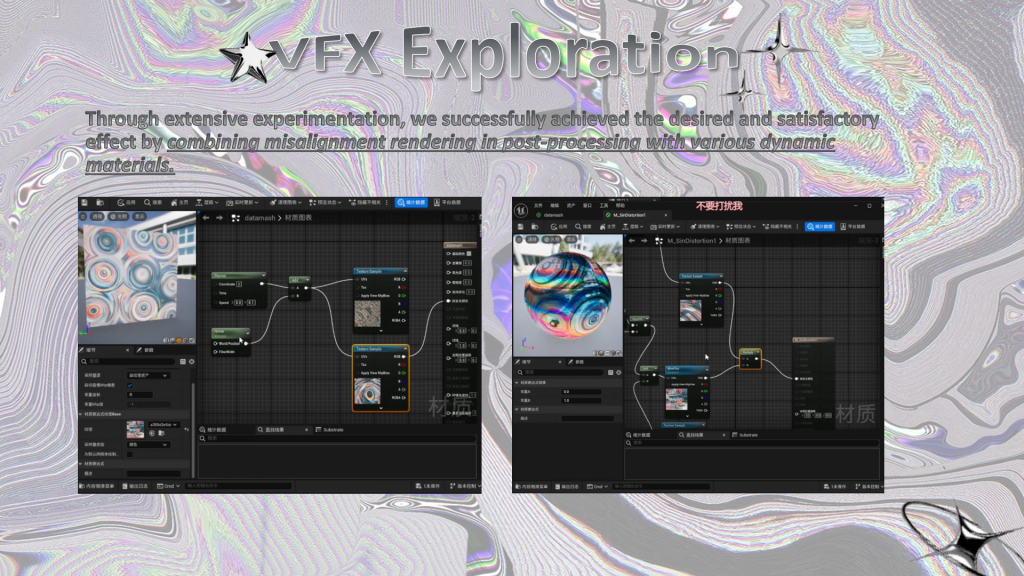Viewport: 1024px width, 576px height.
Task: Toggle the checked checkbox in left details panel
Action: (130, 385)
